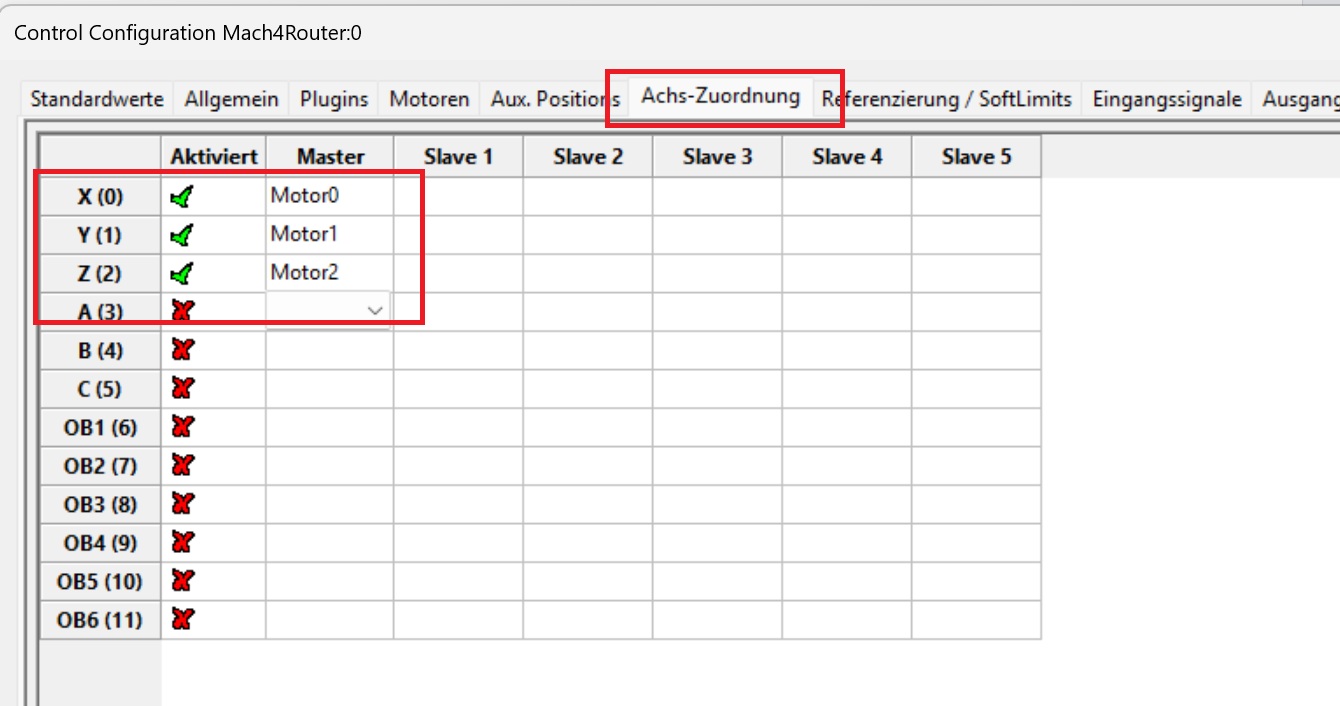Open the Referenzierung / SoftLimits tab

[946, 99]
